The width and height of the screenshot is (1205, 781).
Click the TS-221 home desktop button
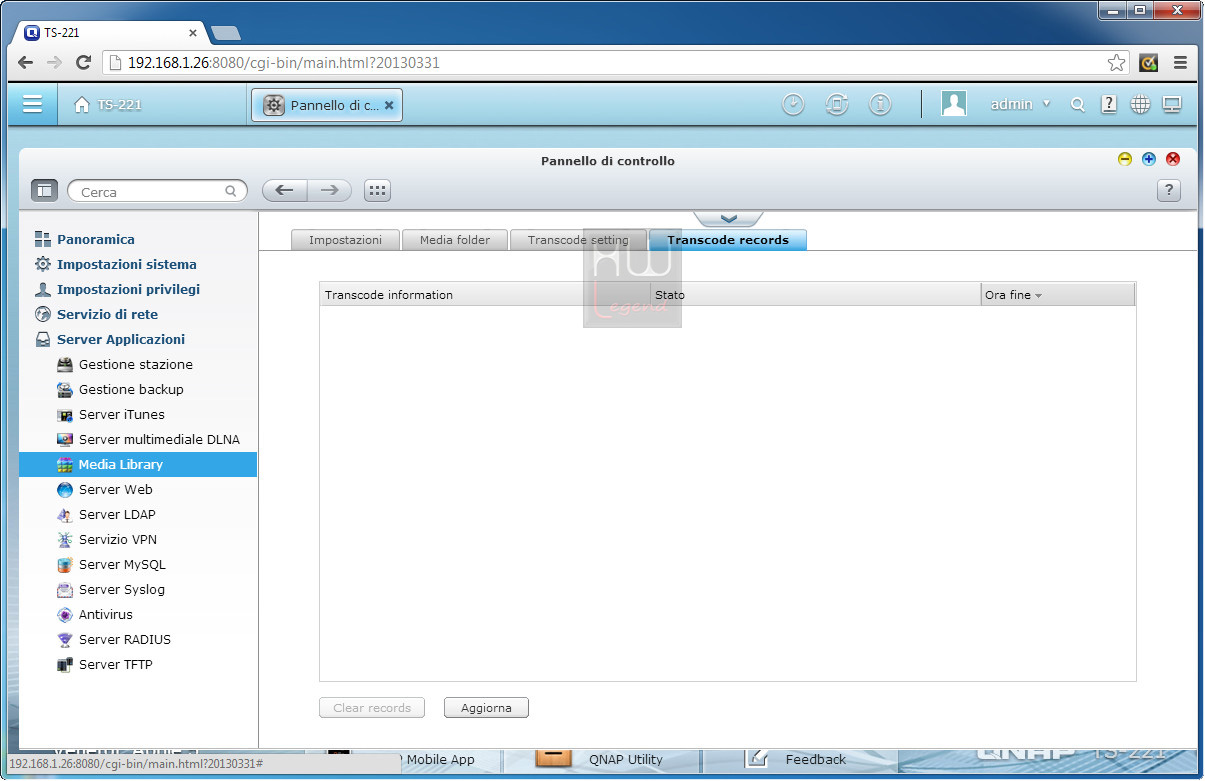click(x=108, y=105)
